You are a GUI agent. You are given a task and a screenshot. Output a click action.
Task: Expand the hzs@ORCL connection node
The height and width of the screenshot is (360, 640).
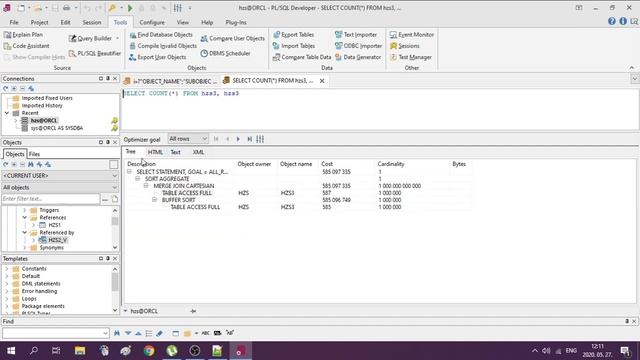point(16,120)
